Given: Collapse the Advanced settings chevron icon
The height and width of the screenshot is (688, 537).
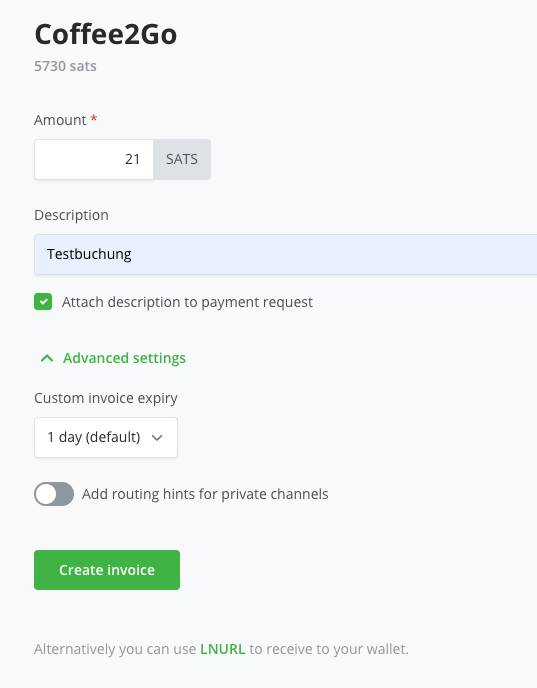Looking at the screenshot, I should (47, 358).
